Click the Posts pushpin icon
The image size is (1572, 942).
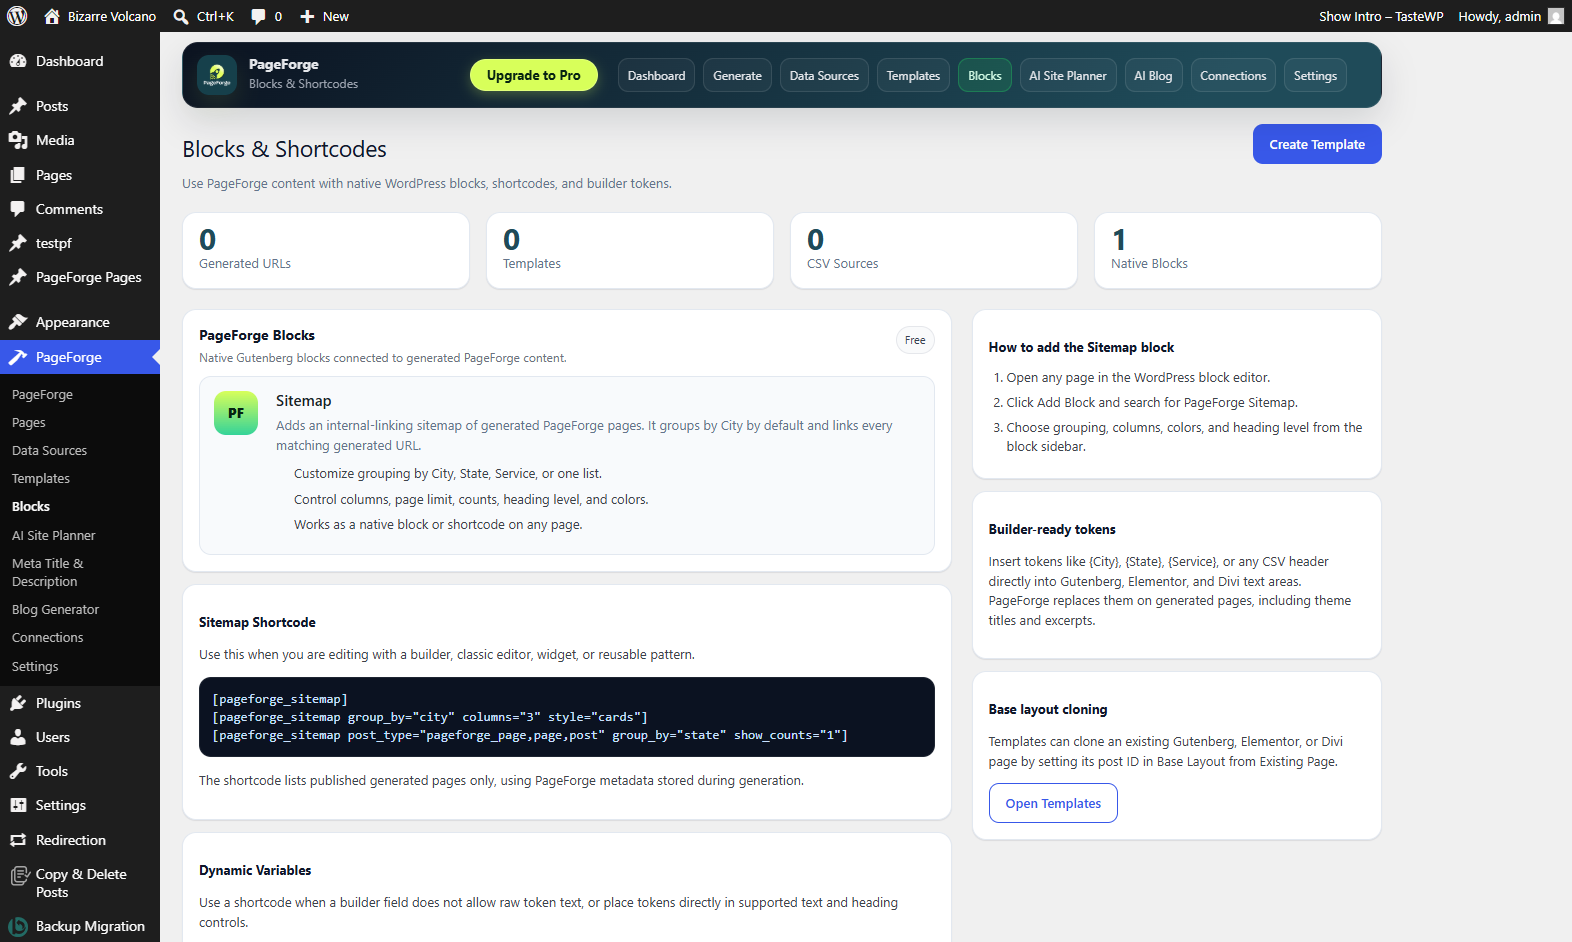18,106
